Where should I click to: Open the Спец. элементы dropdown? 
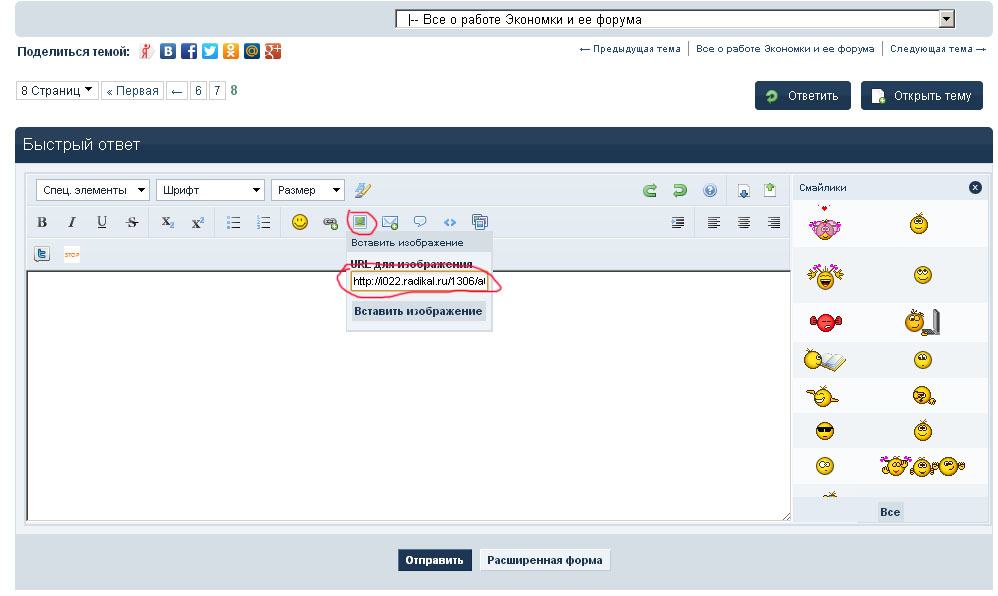(x=93, y=190)
